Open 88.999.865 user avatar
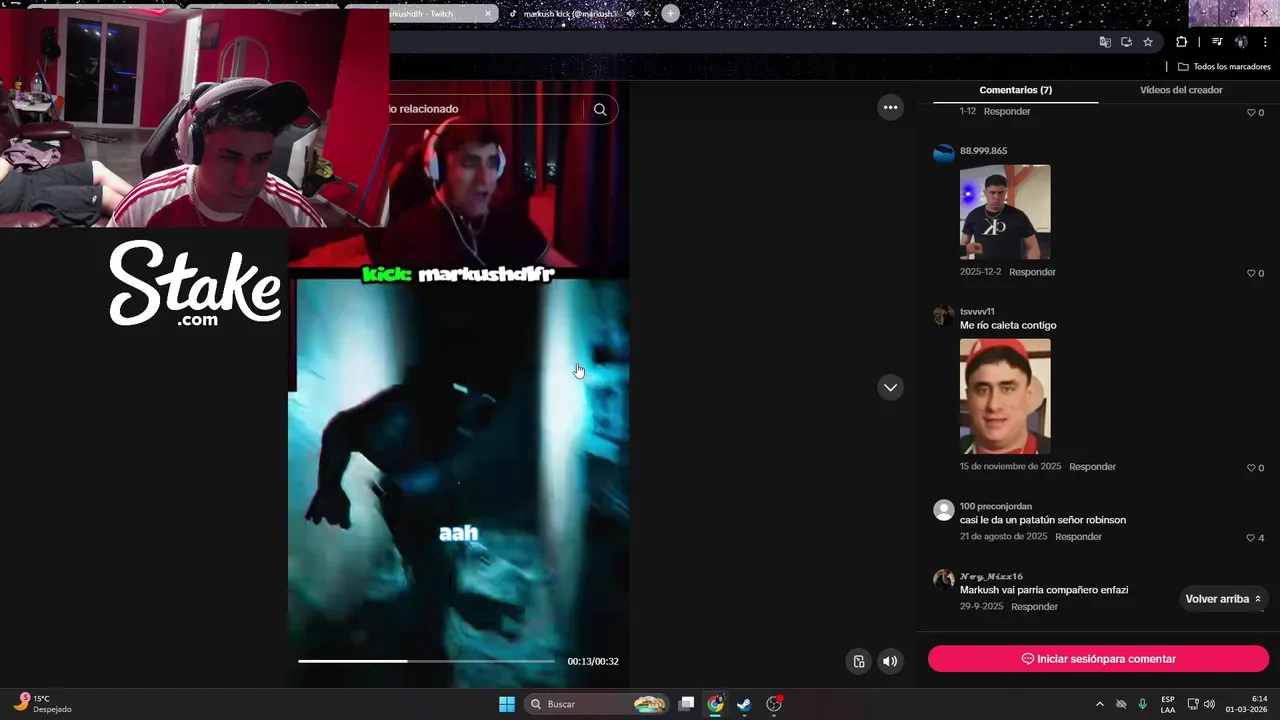 pos(944,153)
